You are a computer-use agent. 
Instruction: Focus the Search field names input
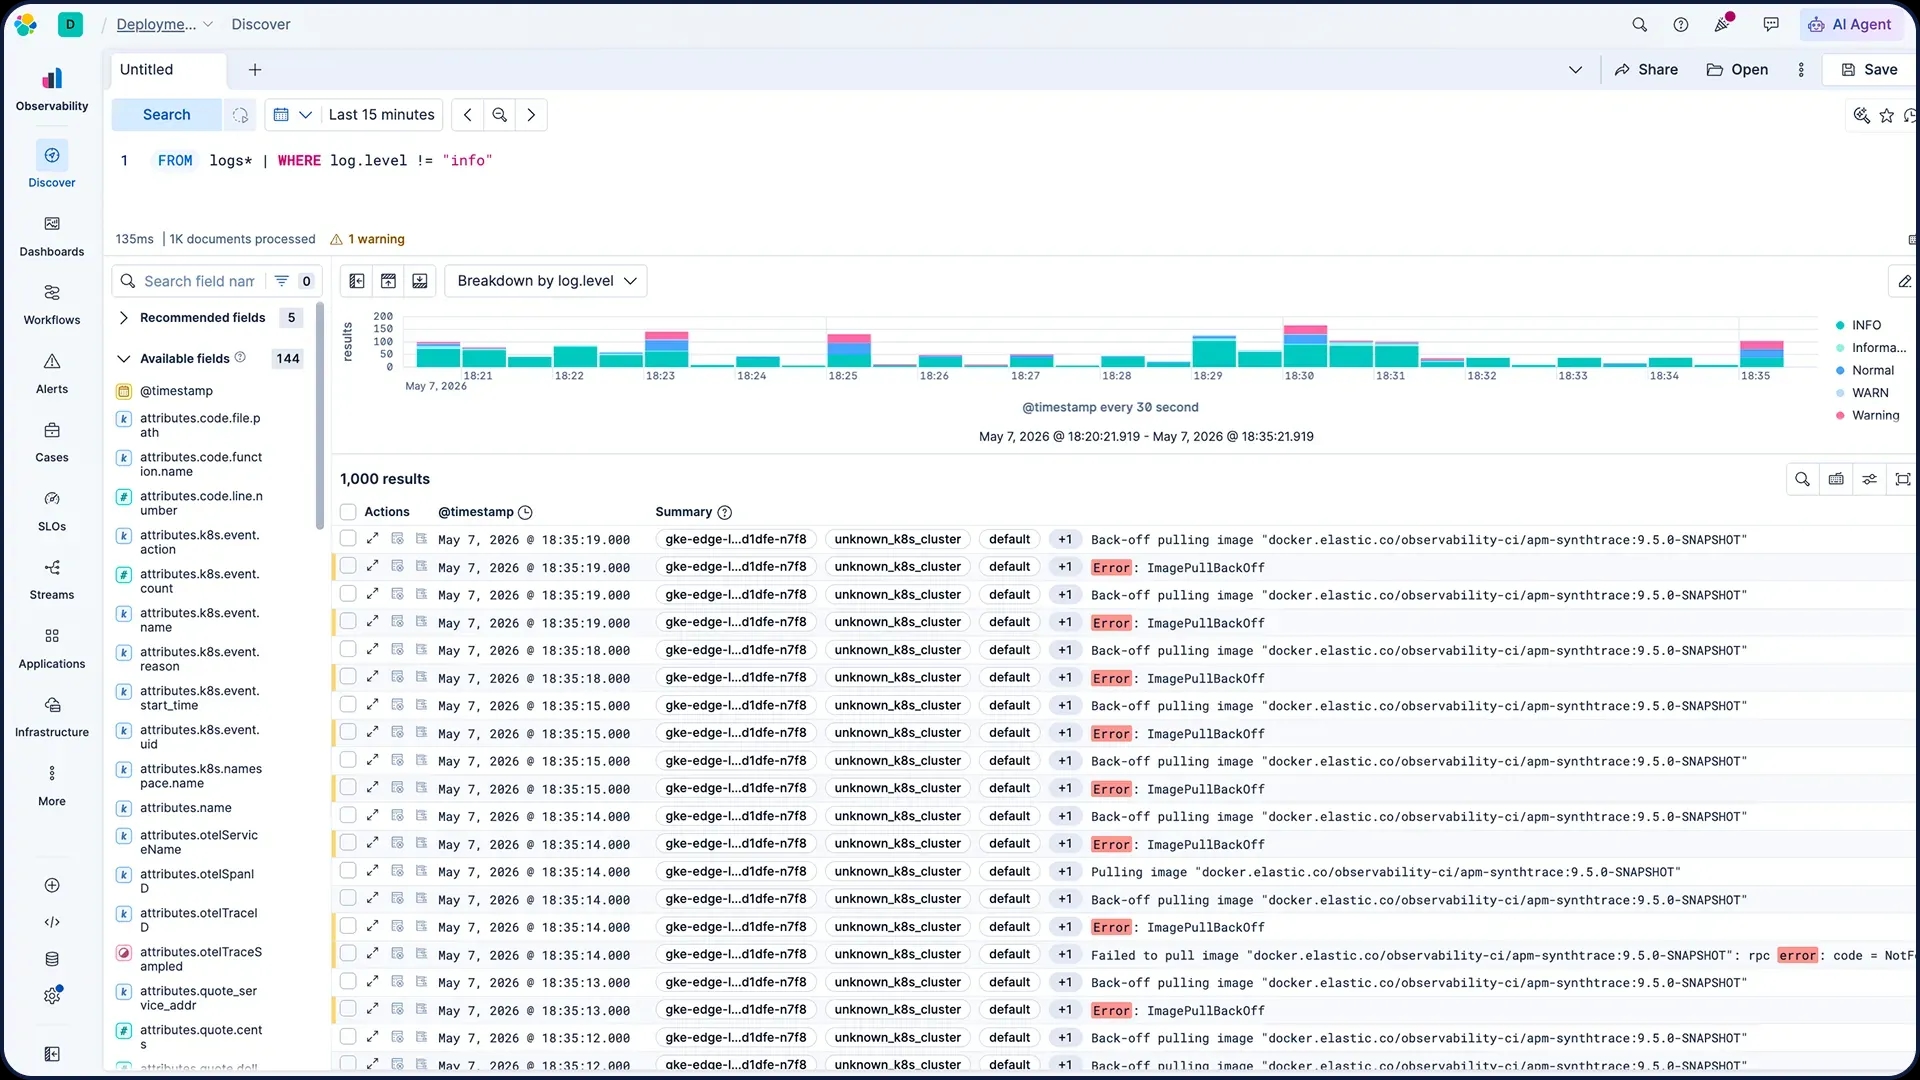[x=199, y=281]
